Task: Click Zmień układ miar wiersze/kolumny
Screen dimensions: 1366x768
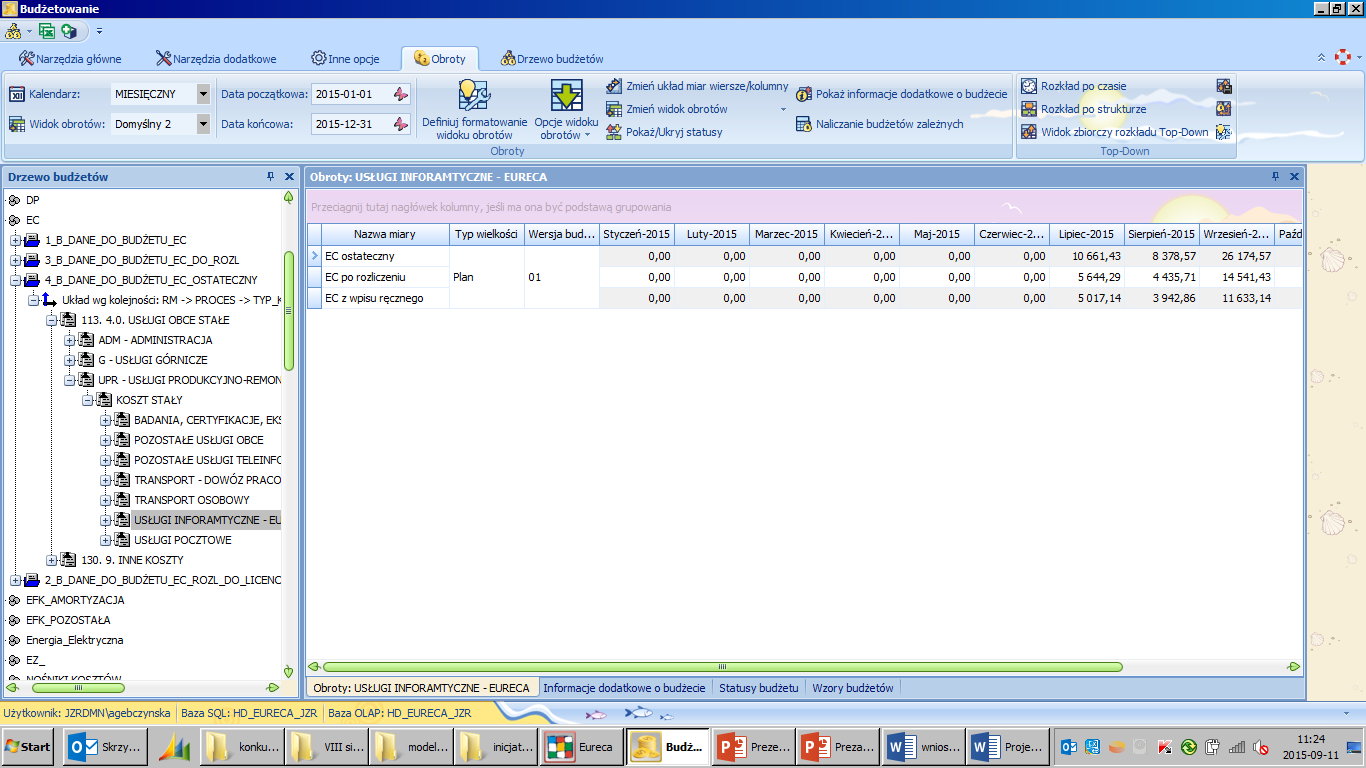Action: pyautogui.click(x=697, y=86)
